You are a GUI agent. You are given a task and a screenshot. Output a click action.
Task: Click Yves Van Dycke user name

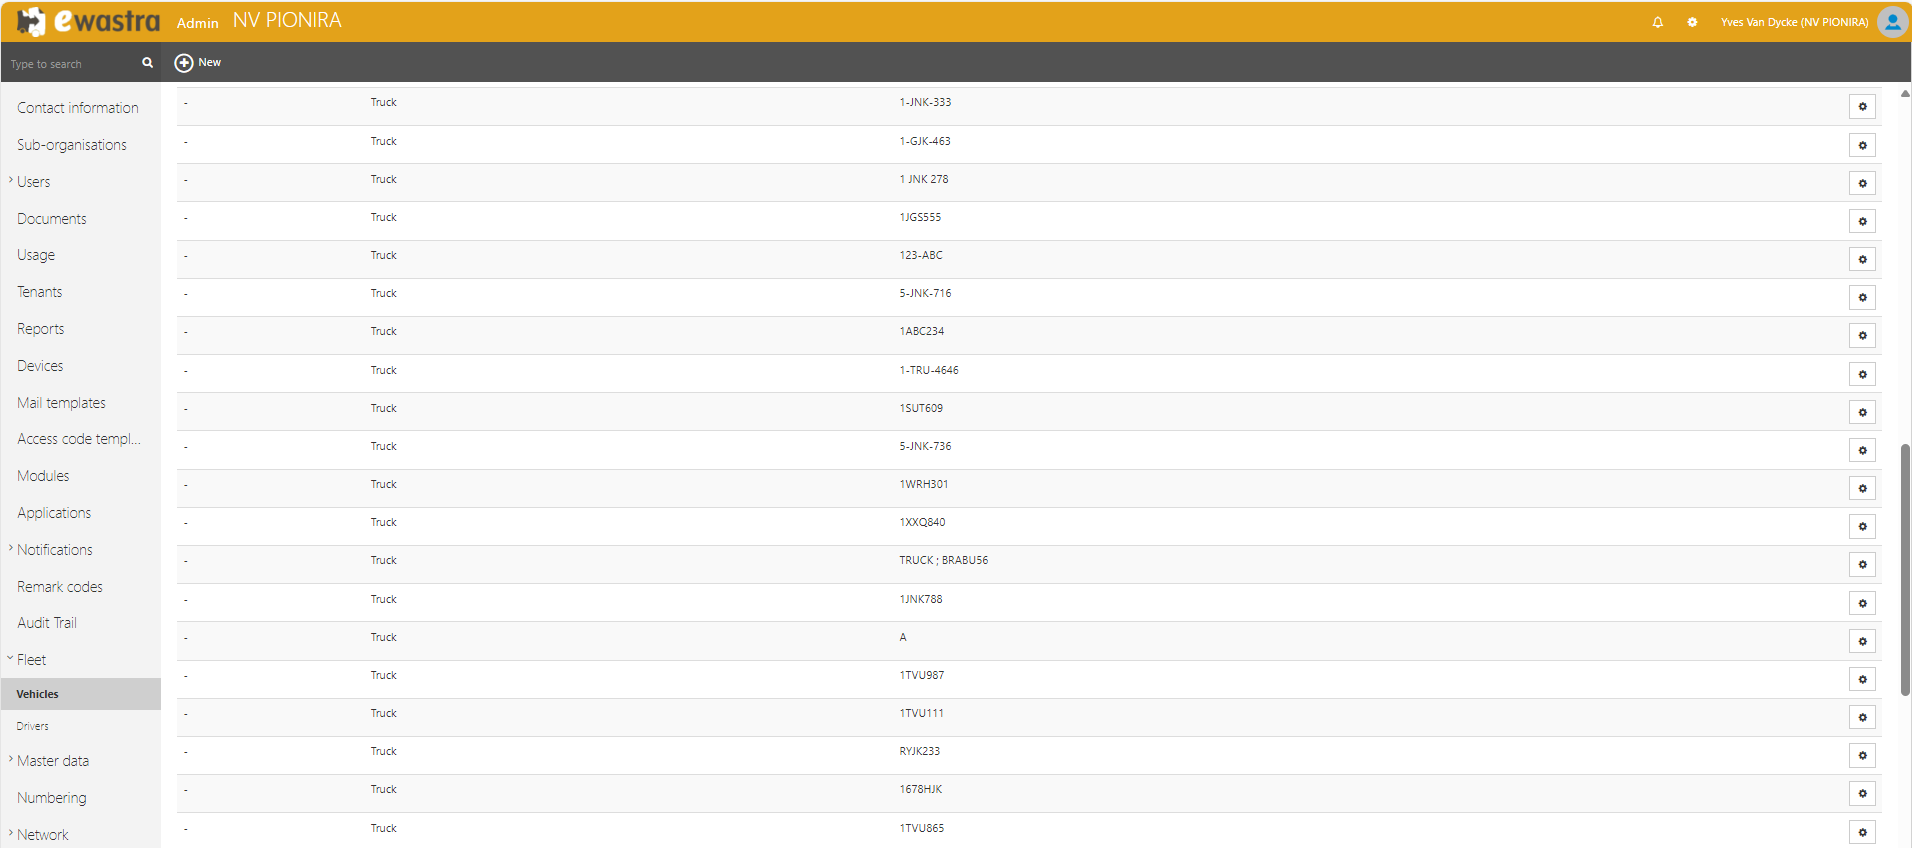[x=1794, y=22]
